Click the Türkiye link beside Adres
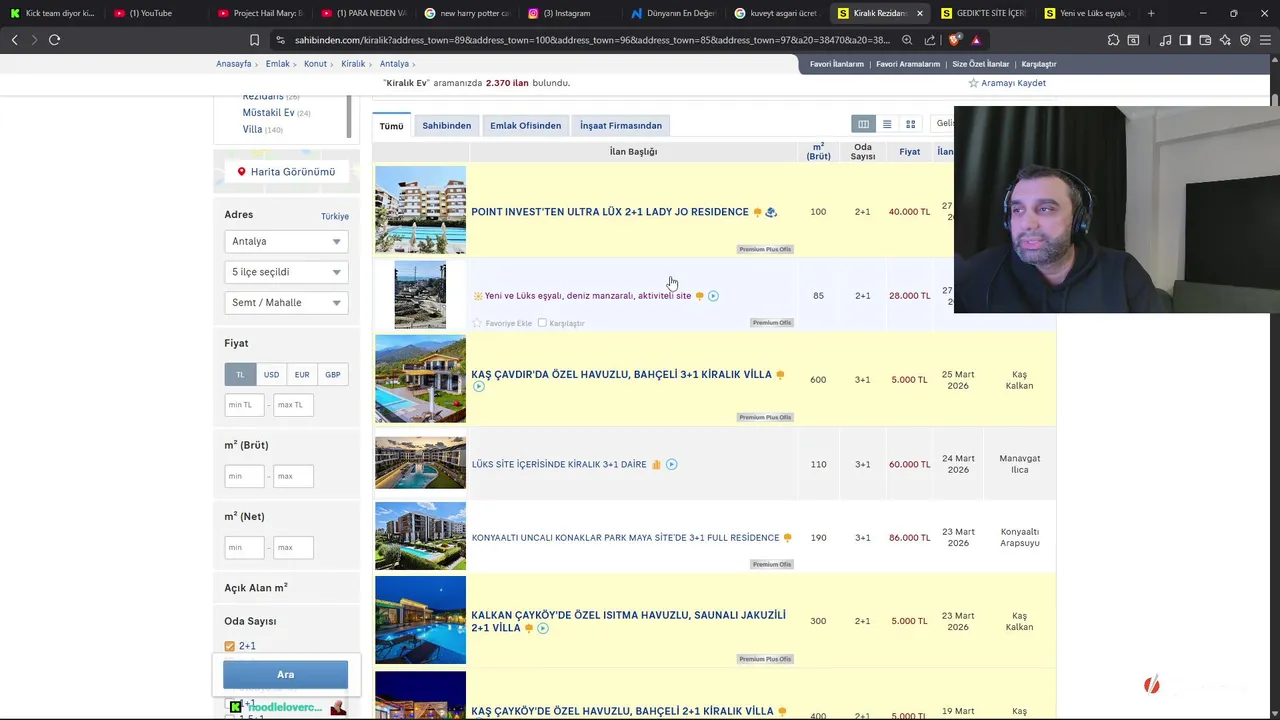Screen dimensions: 1280x720 coord(335,216)
